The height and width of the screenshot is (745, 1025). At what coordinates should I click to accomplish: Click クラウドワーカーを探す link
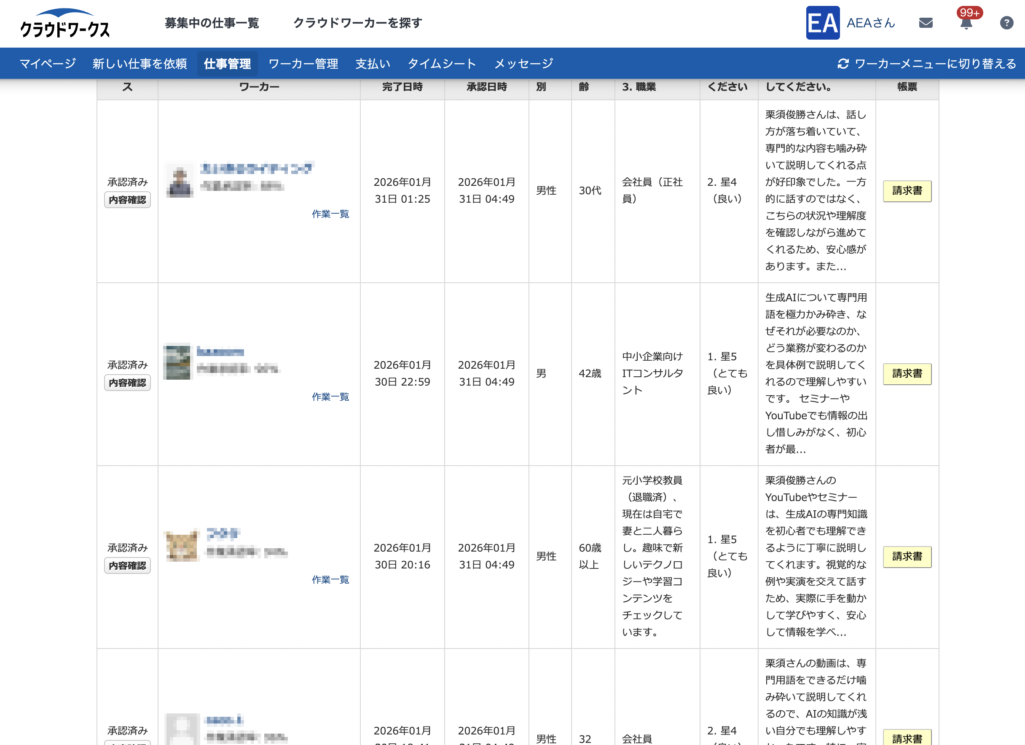357,23
